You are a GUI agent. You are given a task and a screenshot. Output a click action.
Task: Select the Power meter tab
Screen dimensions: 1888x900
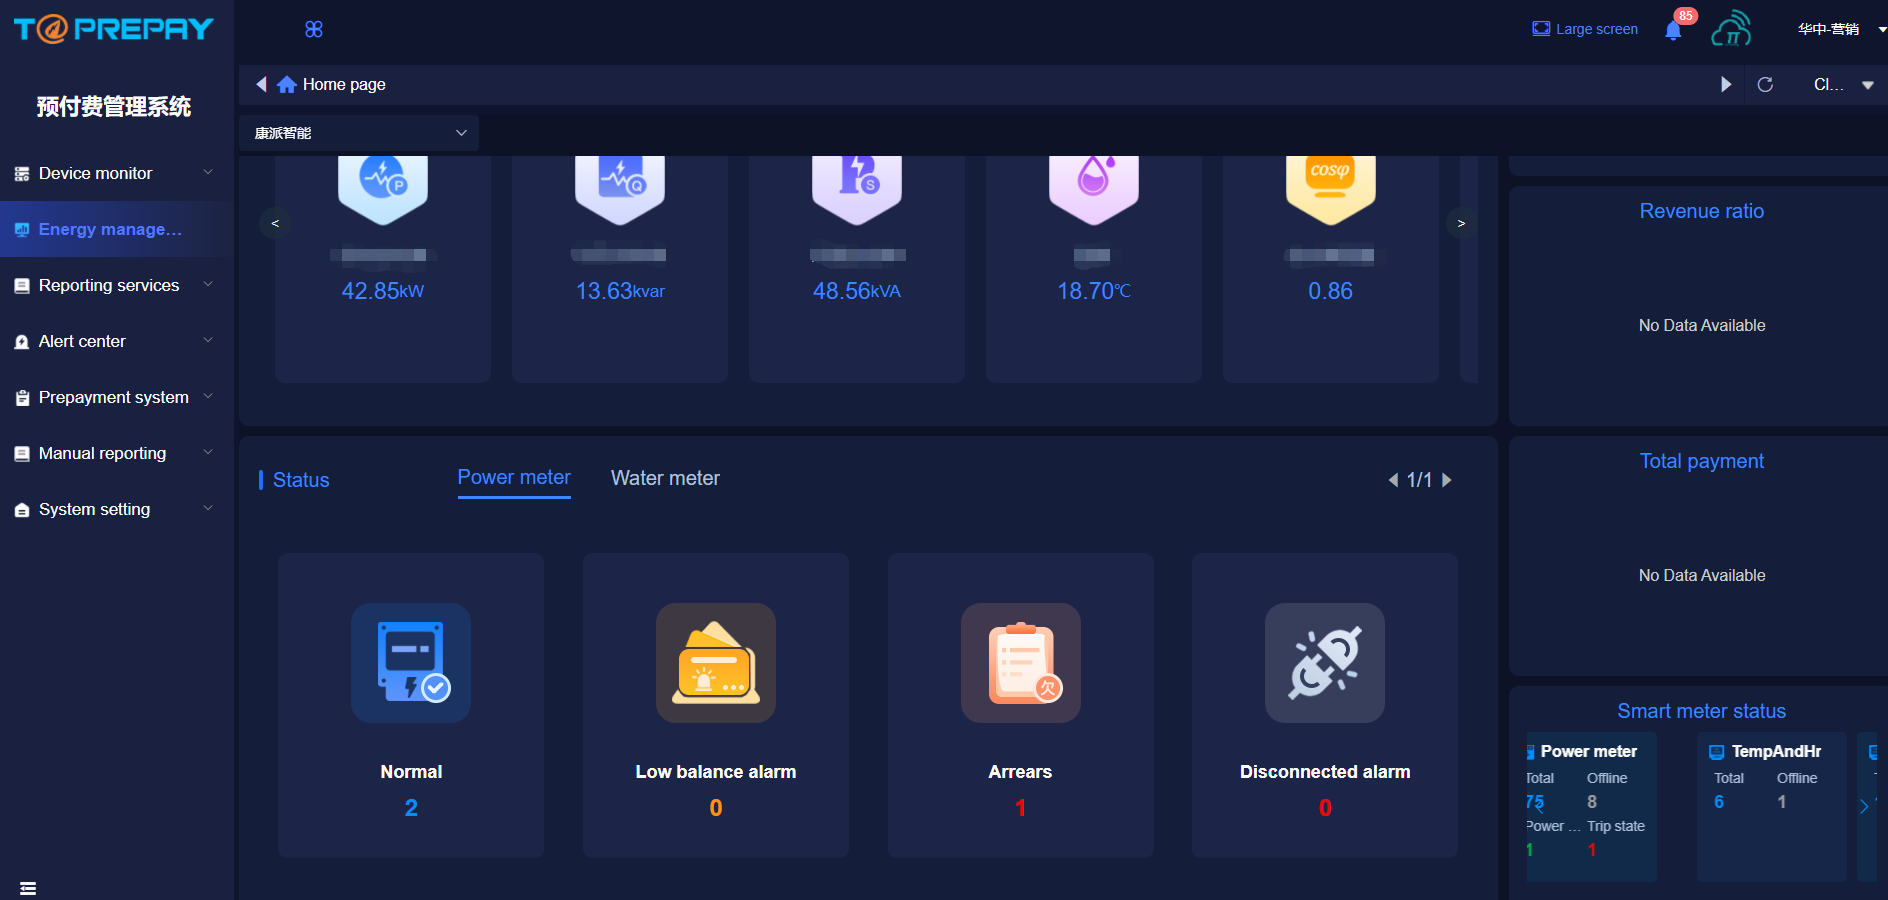tap(514, 477)
